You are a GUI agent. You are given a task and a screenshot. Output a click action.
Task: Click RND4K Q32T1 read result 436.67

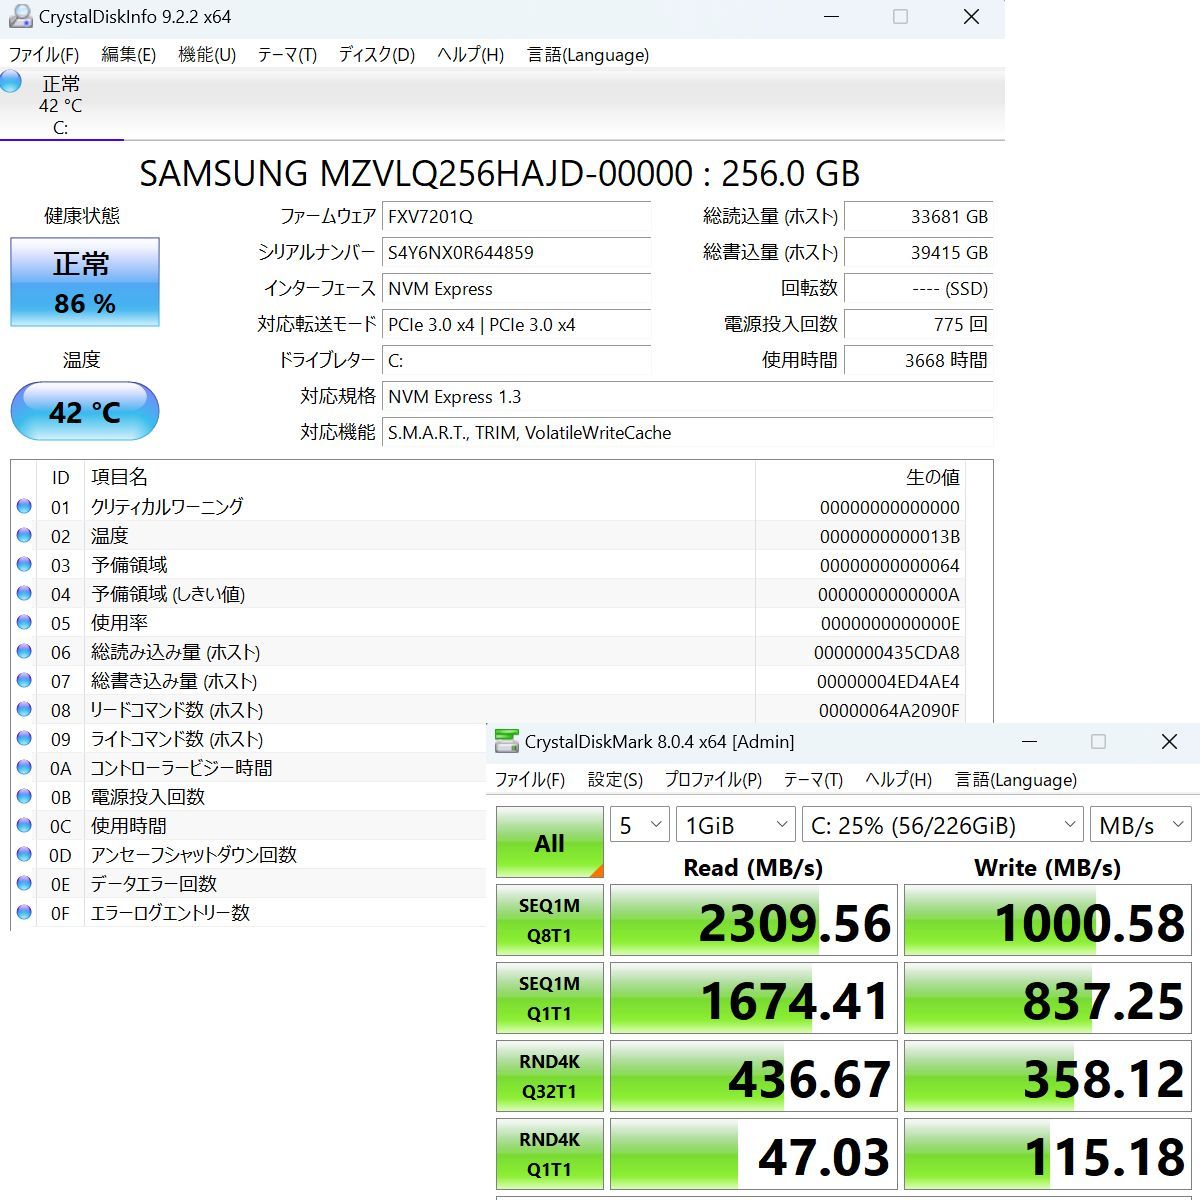pos(754,1076)
